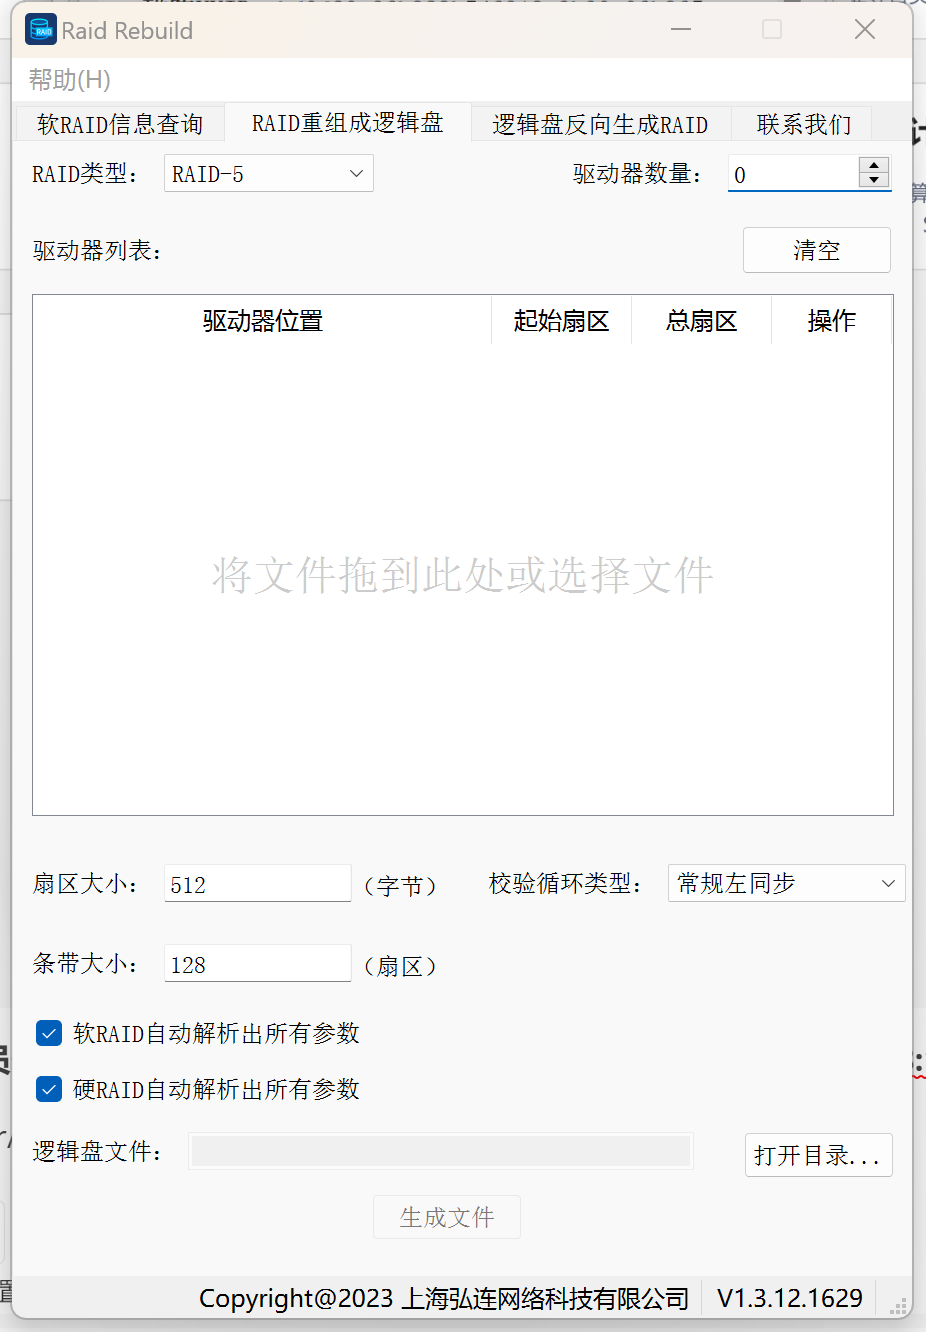The image size is (926, 1332).
Task: Click the 总扇区 column header
Action: coord(702,321)
